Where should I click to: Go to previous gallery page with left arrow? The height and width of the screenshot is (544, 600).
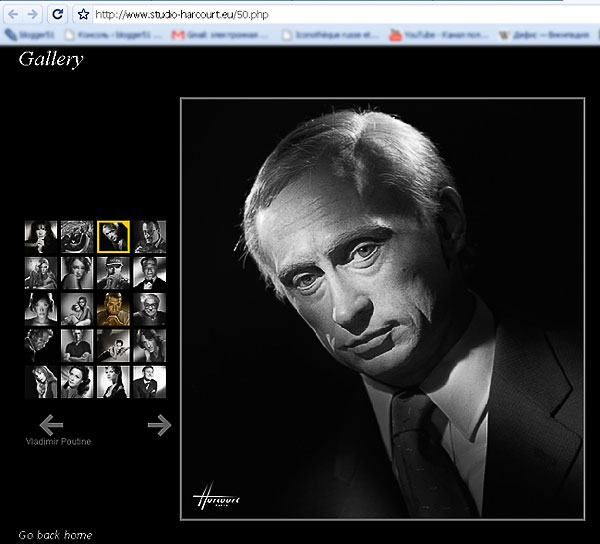[x=51, y=425]
